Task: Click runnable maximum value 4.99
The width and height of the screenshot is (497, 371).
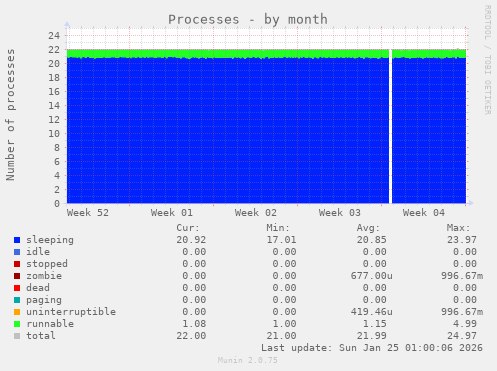Action: pyautogui.click(x=465, y=324)
